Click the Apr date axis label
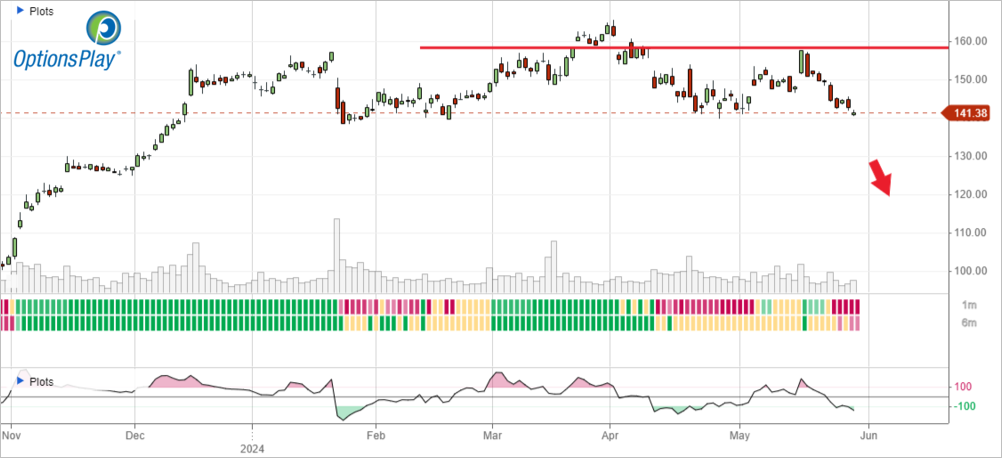Viewport: 1002px width, 458px height. [610, 434]
